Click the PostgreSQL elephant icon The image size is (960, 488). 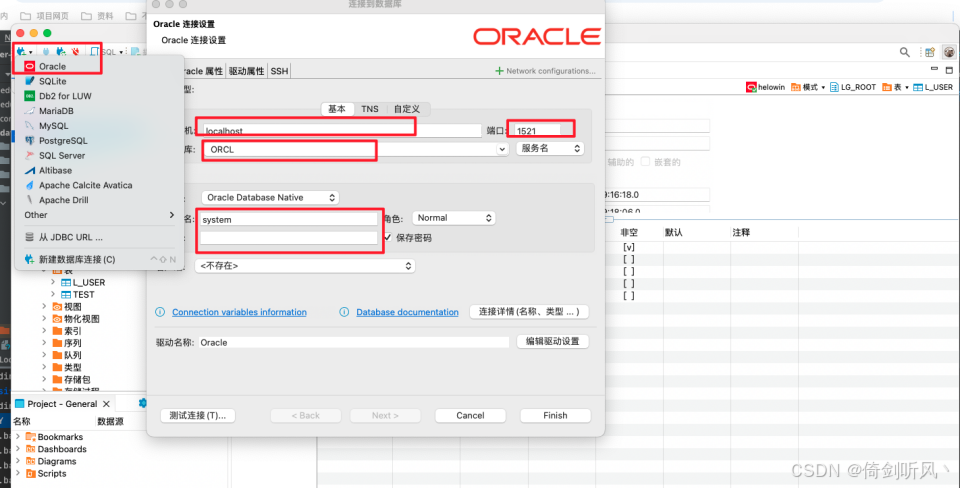pyautogui.click(x=29, y=140)
